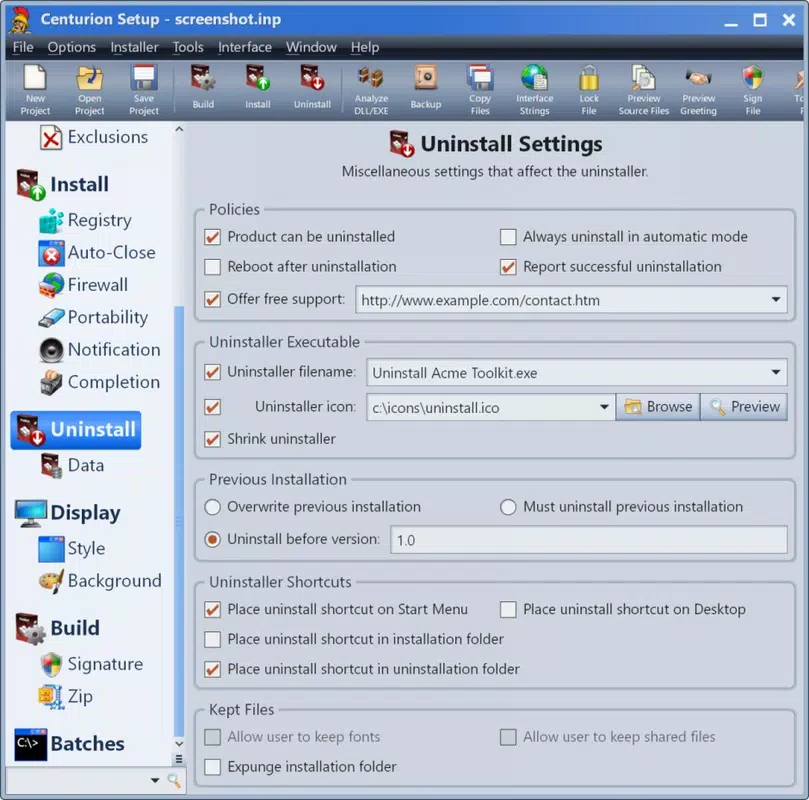Open Analyze DLL/EXE tool
This screenshot has height=800, width=809.
pos(371,90)
